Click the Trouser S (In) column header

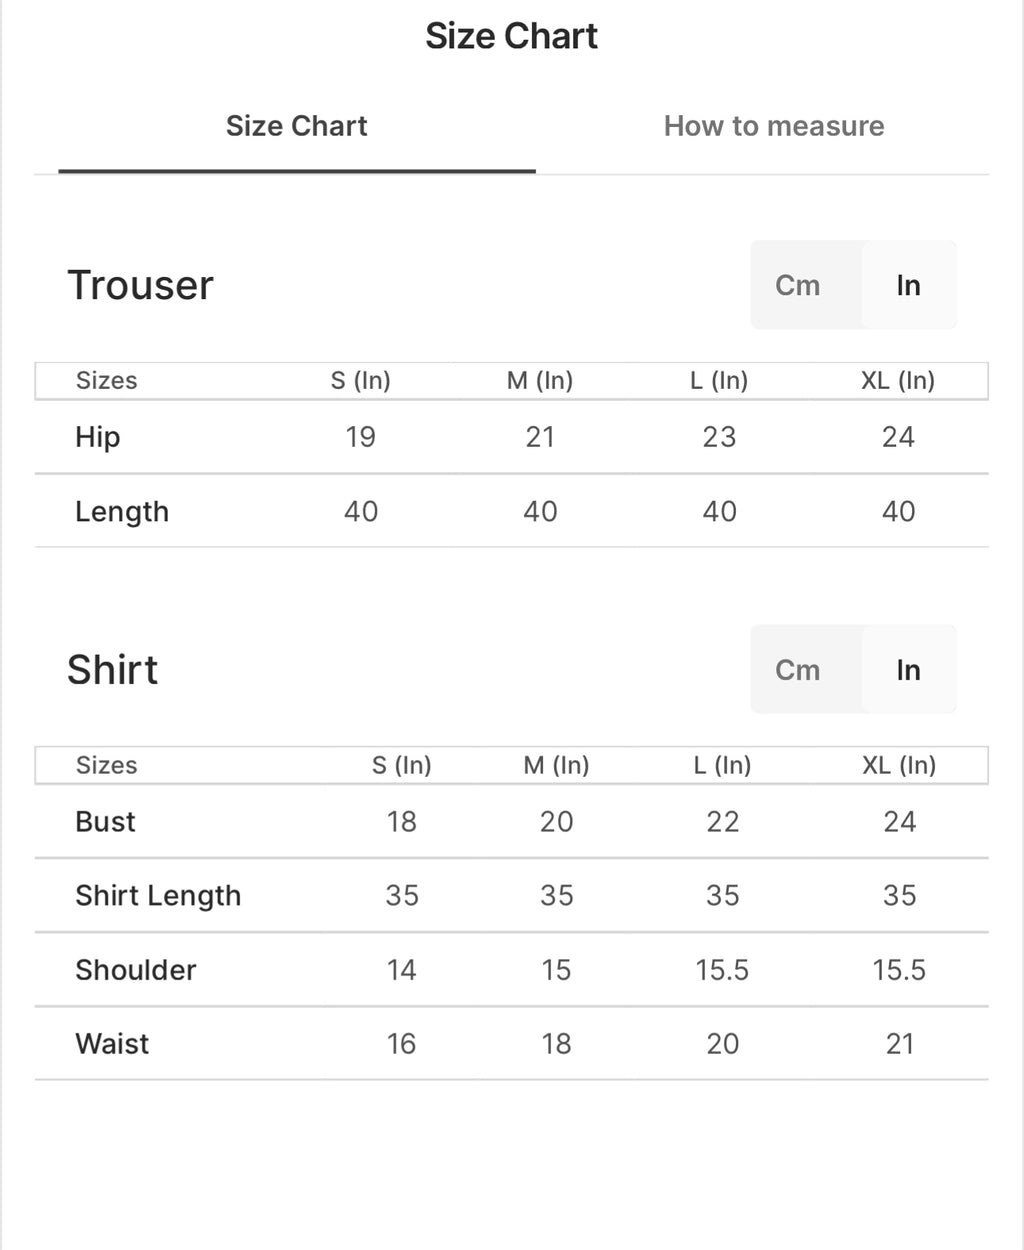pyautogui.click(x=361, y=380)
